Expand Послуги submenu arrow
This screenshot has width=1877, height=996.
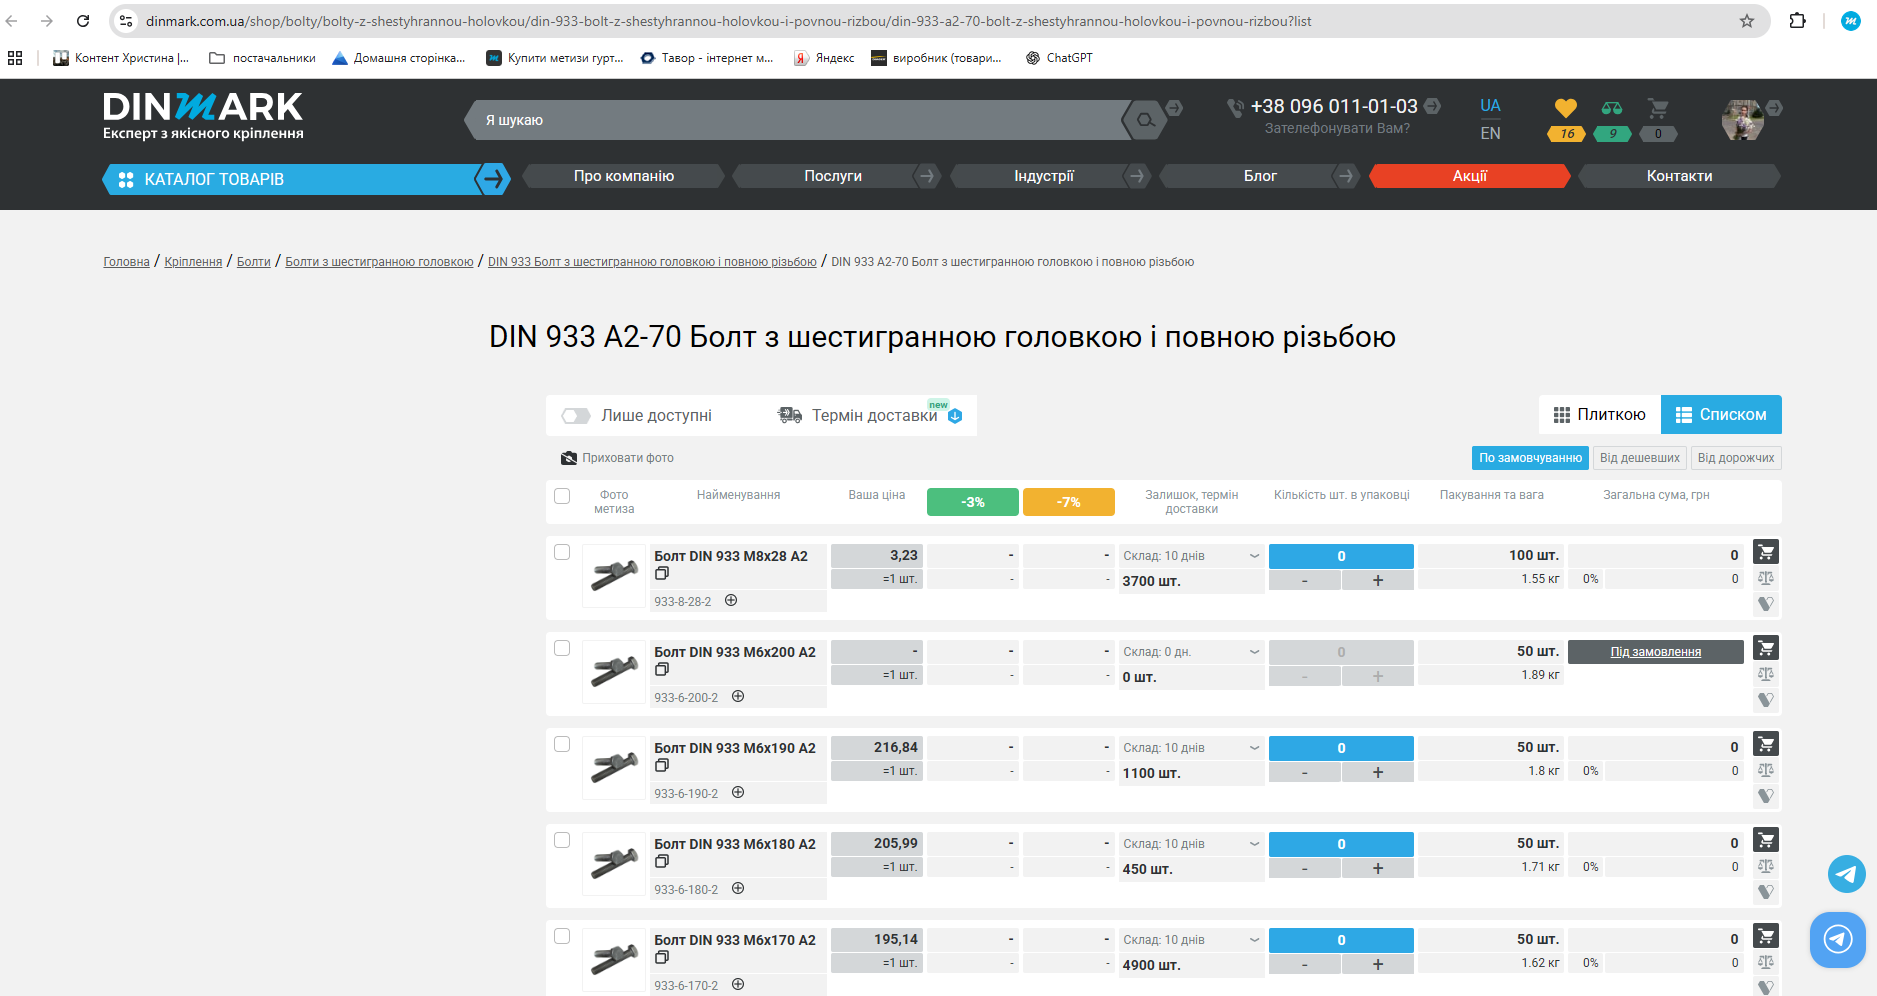pyautogui.click(x=927, y=176)
